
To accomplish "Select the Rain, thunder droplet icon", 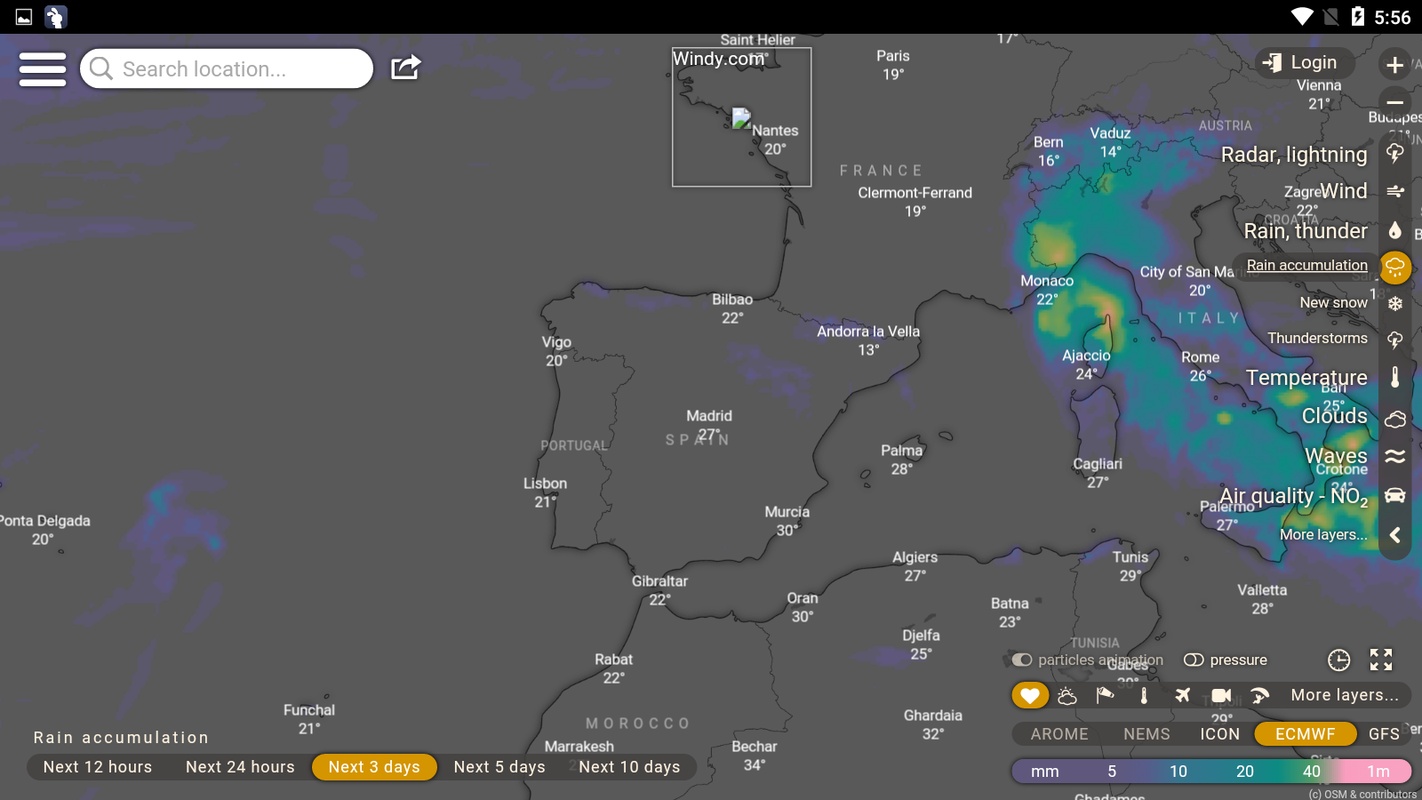I will pyautogui.click(x=1395, y=230).
